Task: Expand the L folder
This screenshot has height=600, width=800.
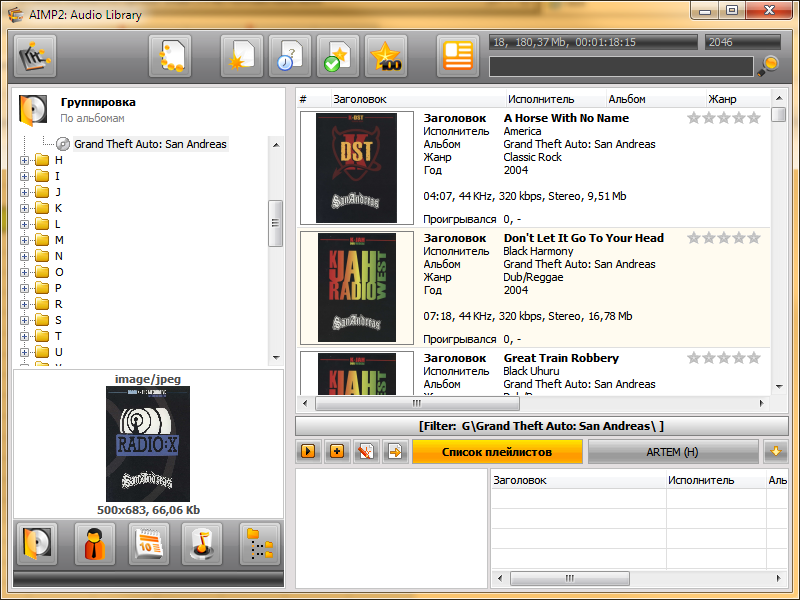Action: (24, 224)
